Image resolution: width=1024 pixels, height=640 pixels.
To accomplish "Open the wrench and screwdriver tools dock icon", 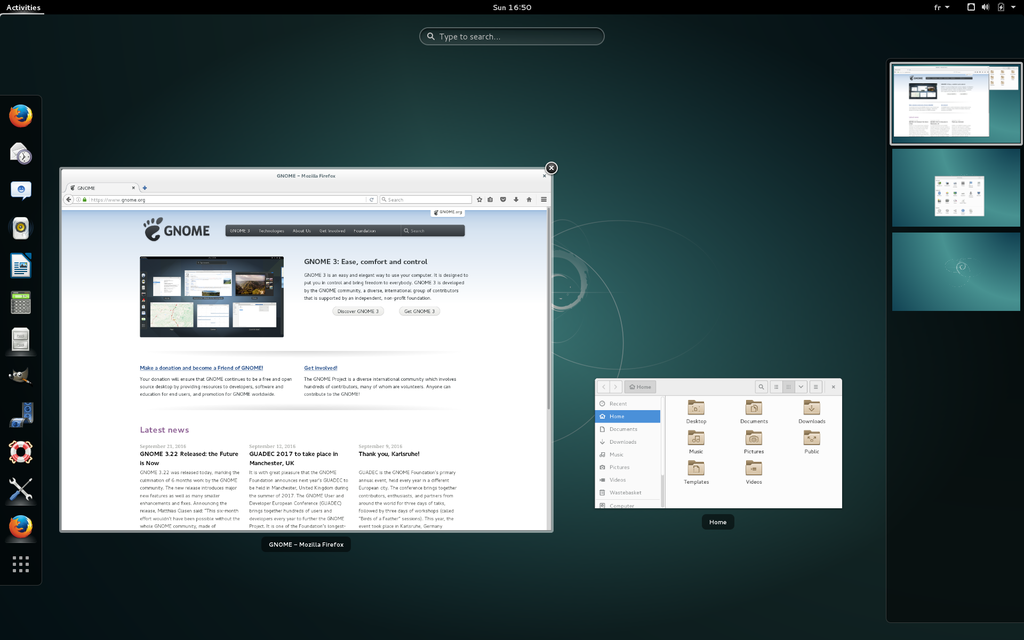I will click(21, 489).
